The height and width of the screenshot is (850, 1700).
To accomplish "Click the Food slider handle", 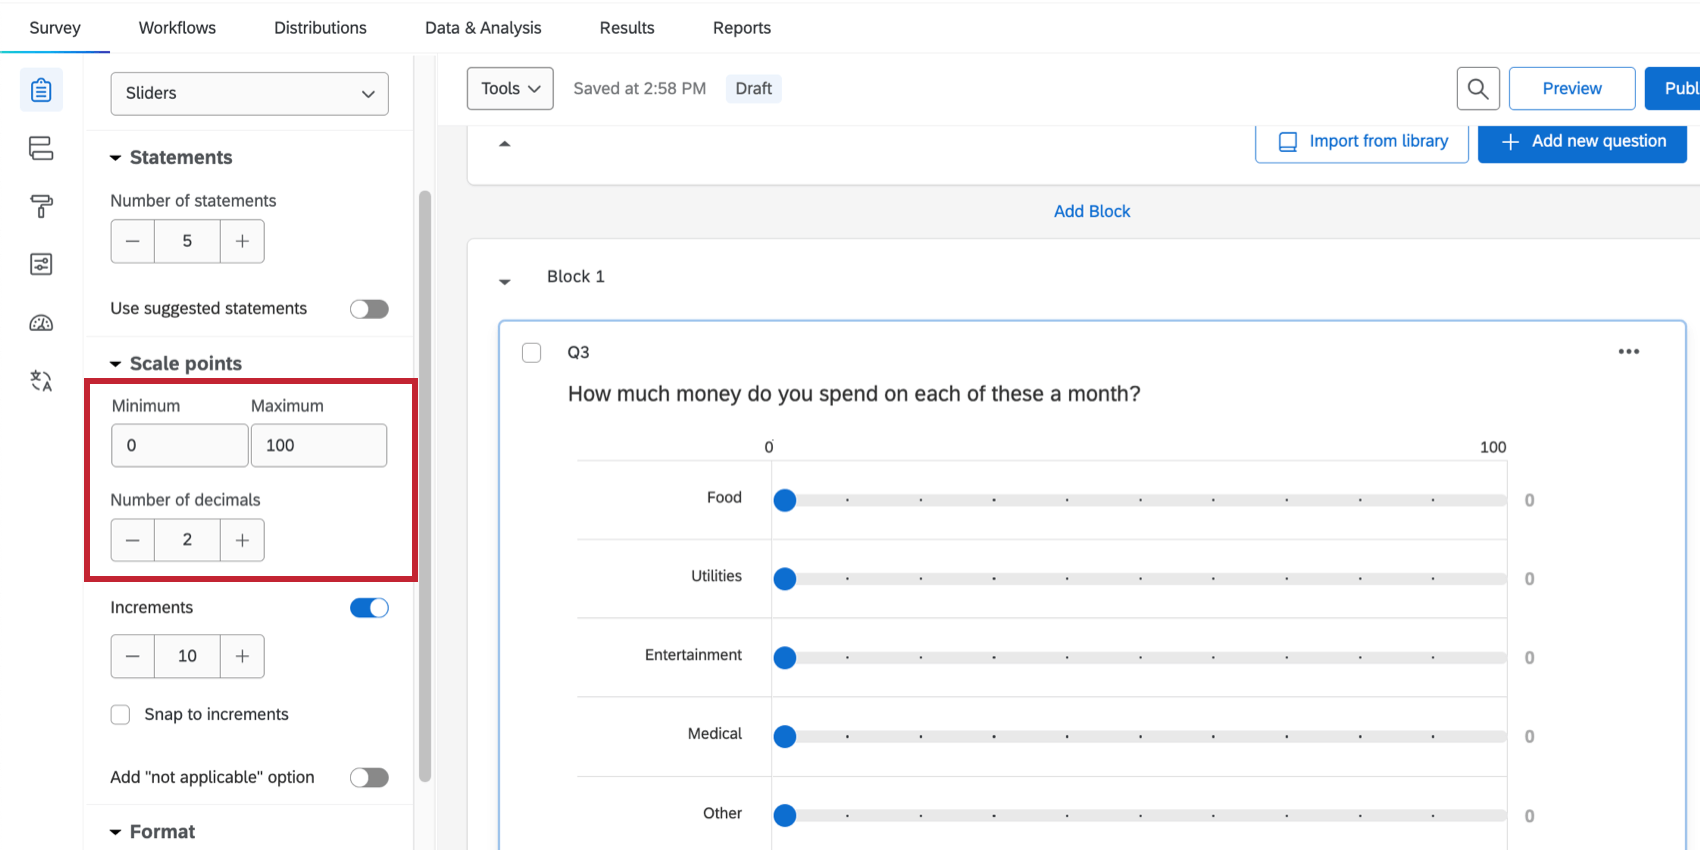I will [x=785, y=500].
